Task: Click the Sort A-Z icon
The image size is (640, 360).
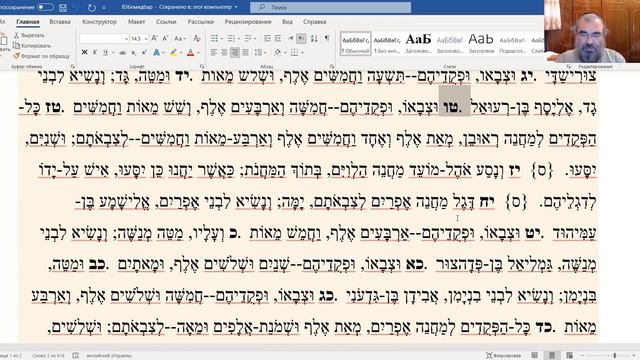Action: tap(314, 38)
